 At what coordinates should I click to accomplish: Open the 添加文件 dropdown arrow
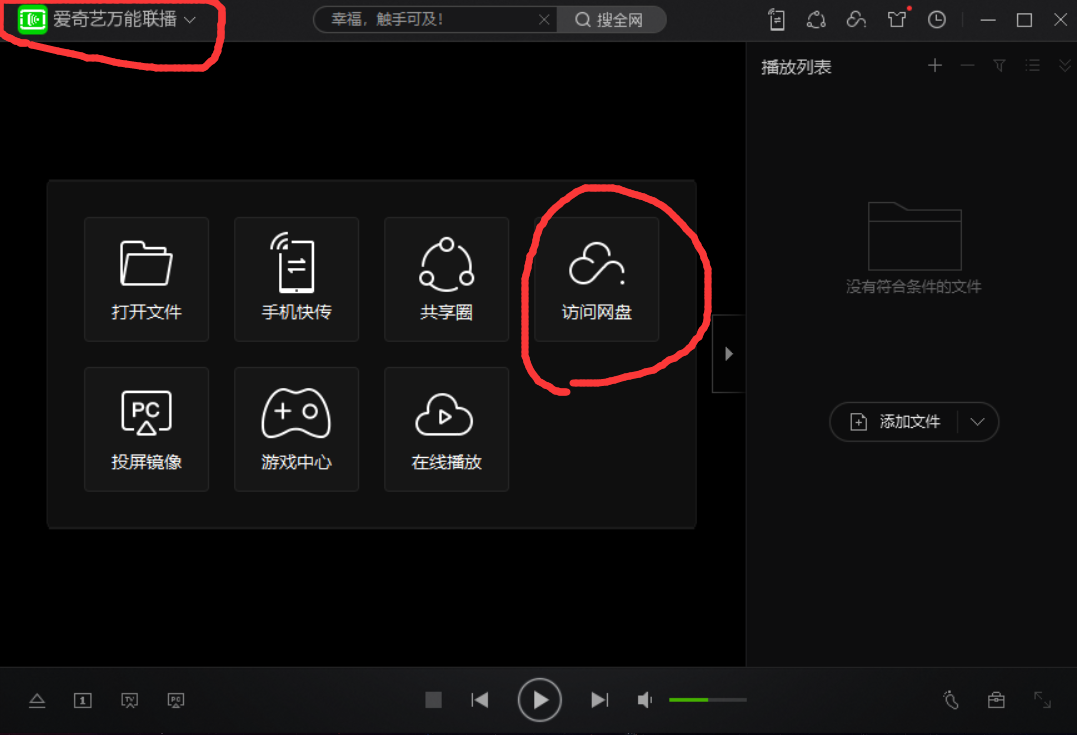pos(977,421)
